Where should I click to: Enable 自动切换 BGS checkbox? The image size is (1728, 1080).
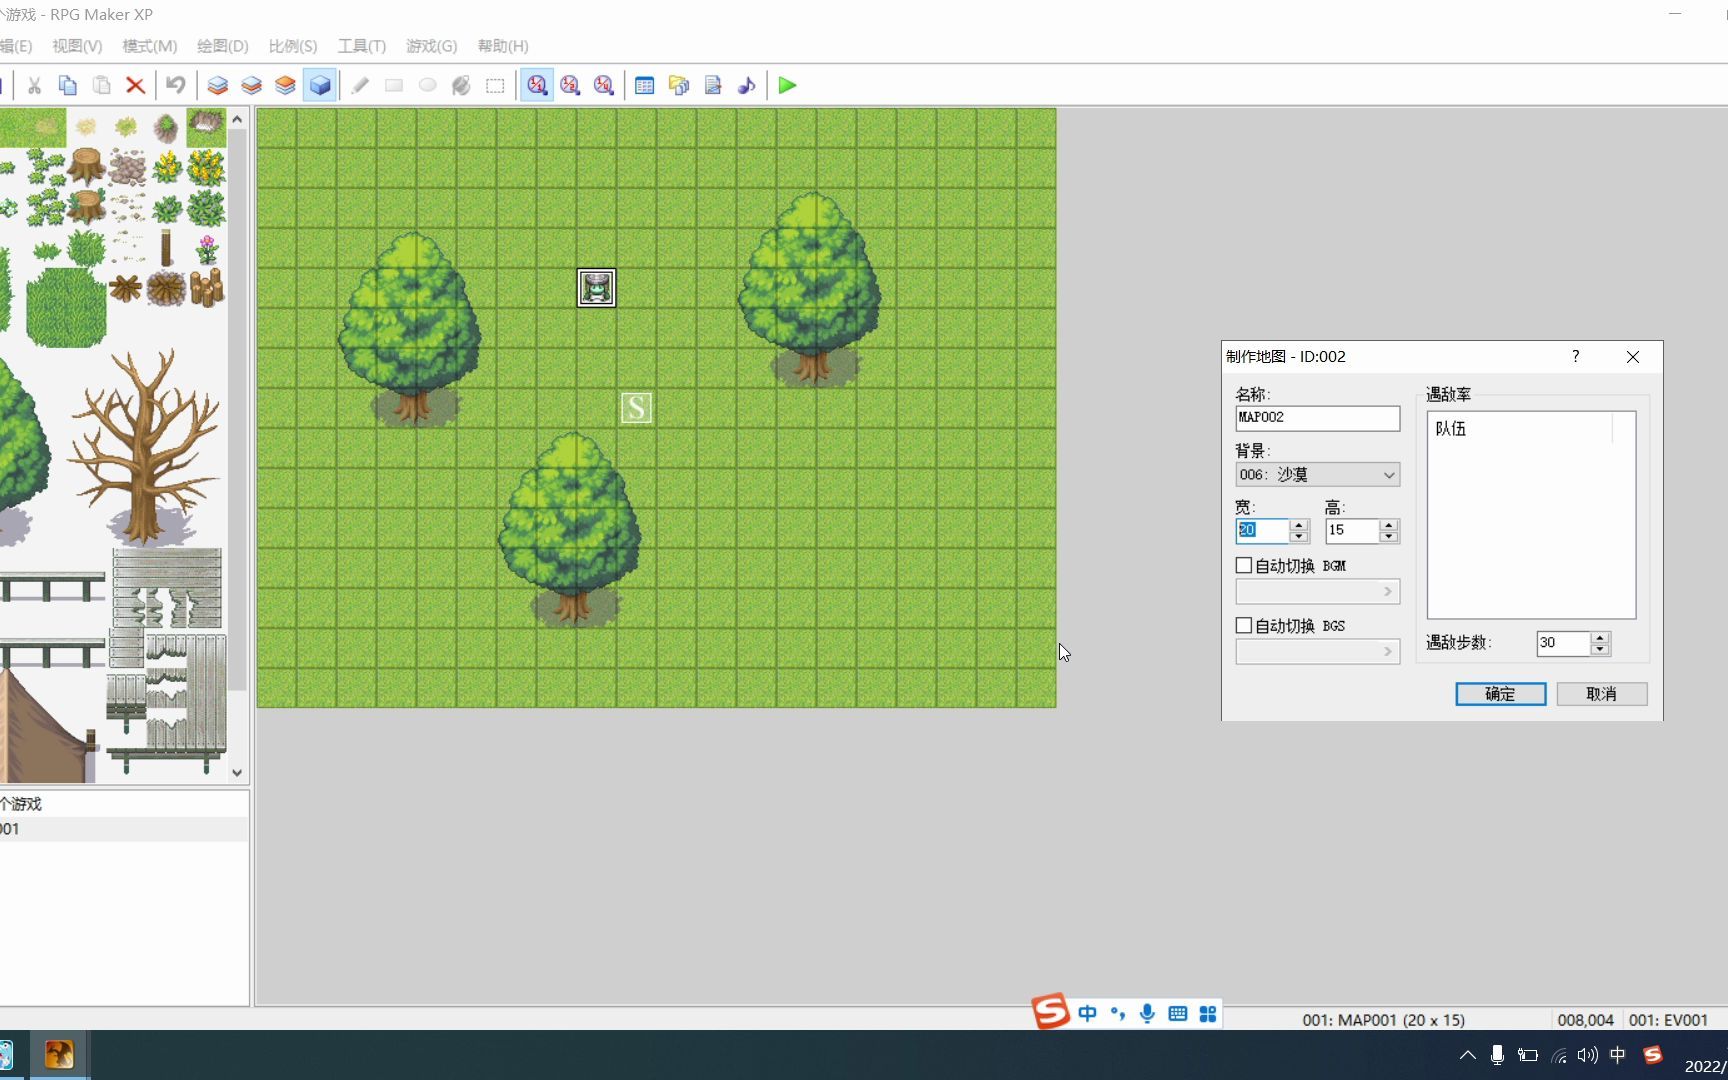click(1243, 625)
